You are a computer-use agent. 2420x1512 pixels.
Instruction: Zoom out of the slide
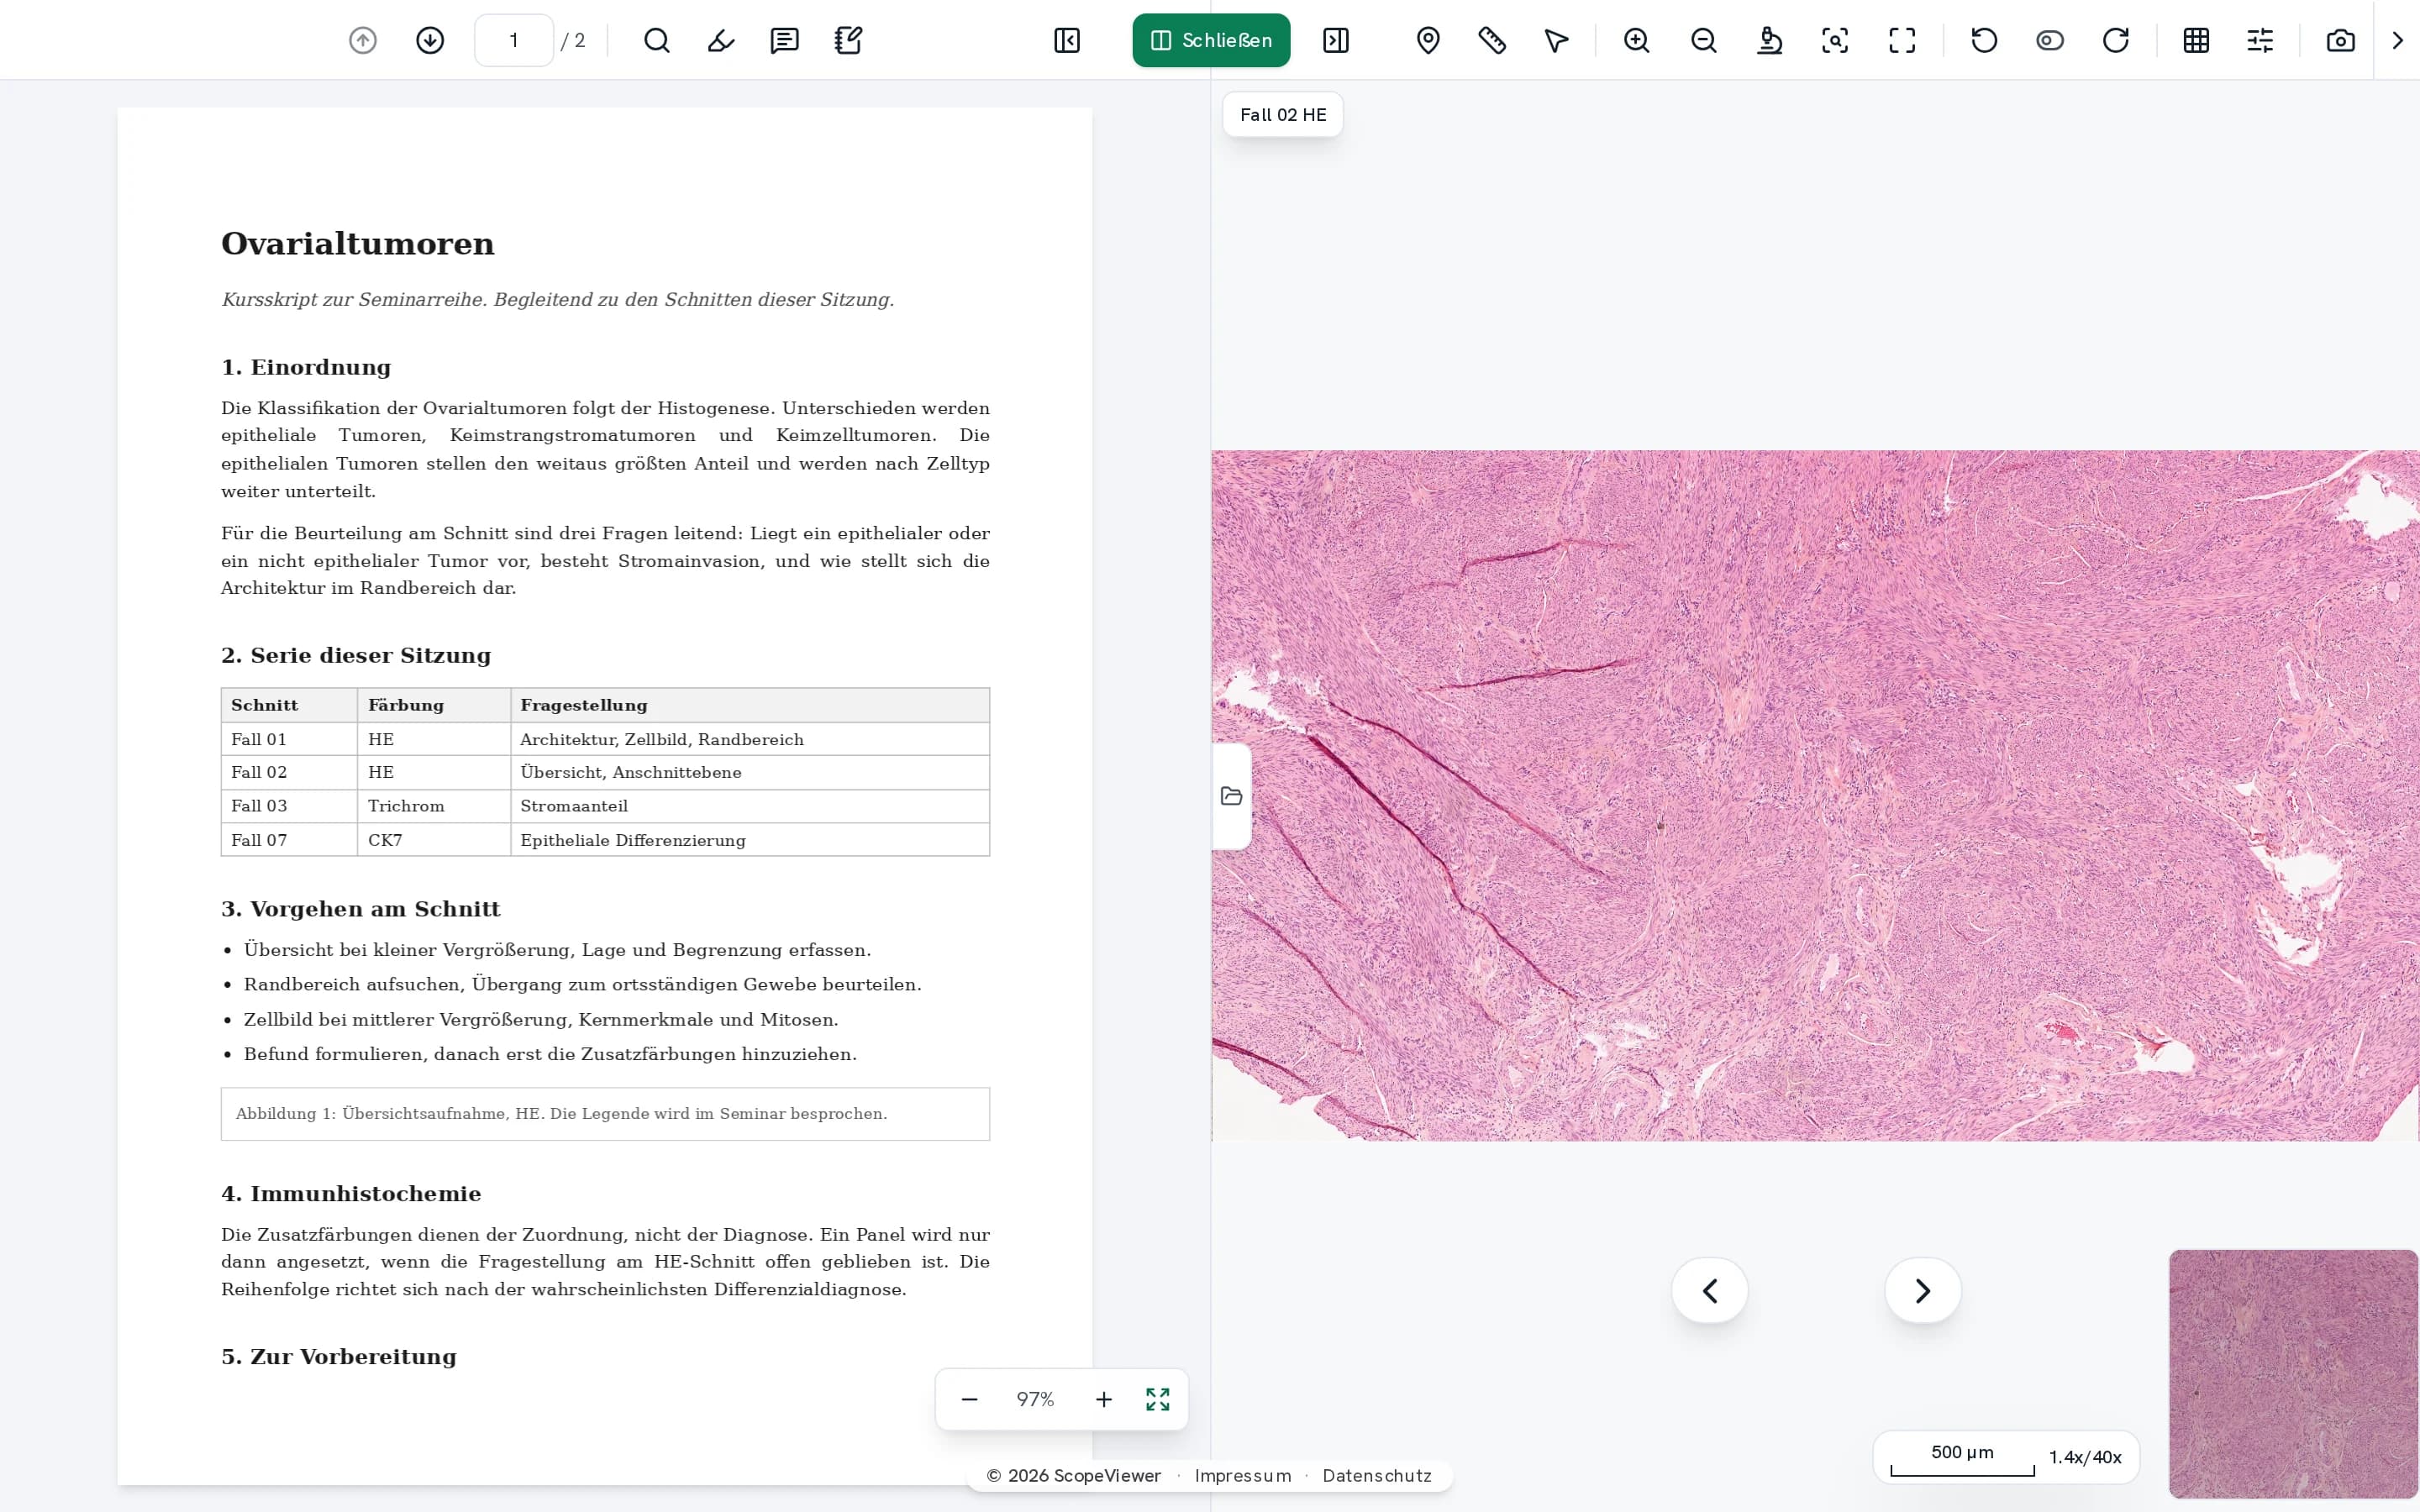click(1704, 40)
